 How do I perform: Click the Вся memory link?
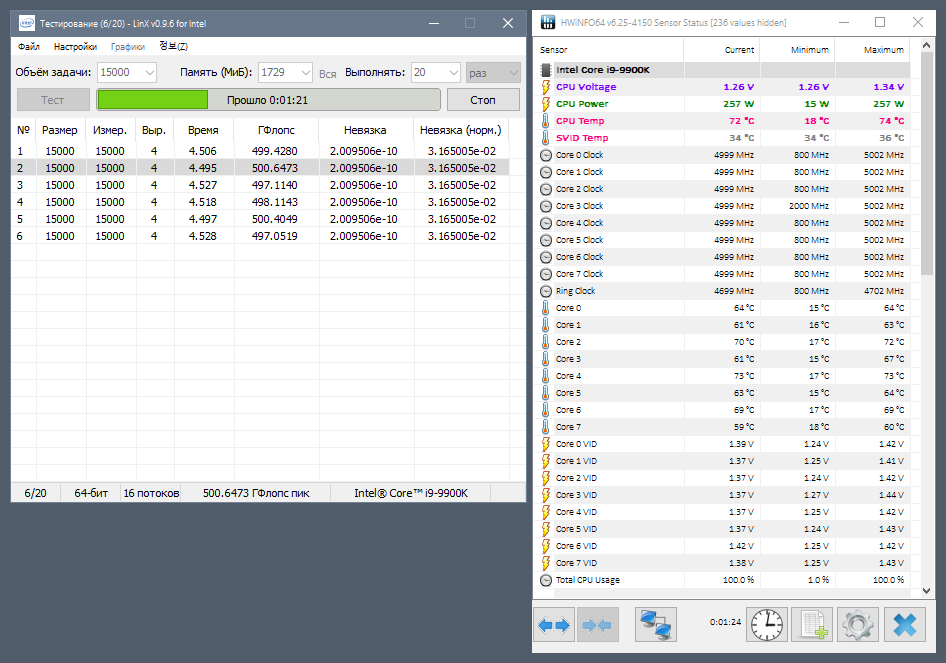pyautogui.click(x=328, y=74)
